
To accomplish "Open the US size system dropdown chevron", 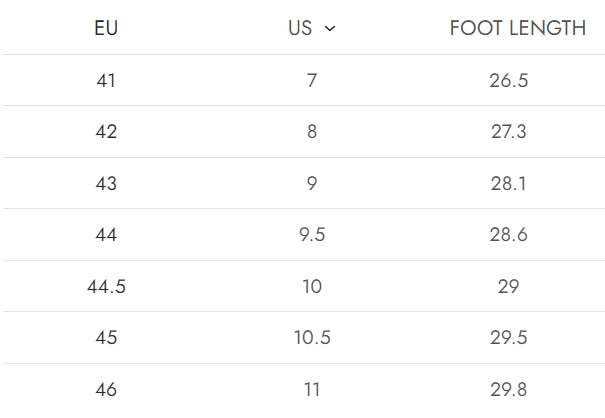I will tap(330, 29).
